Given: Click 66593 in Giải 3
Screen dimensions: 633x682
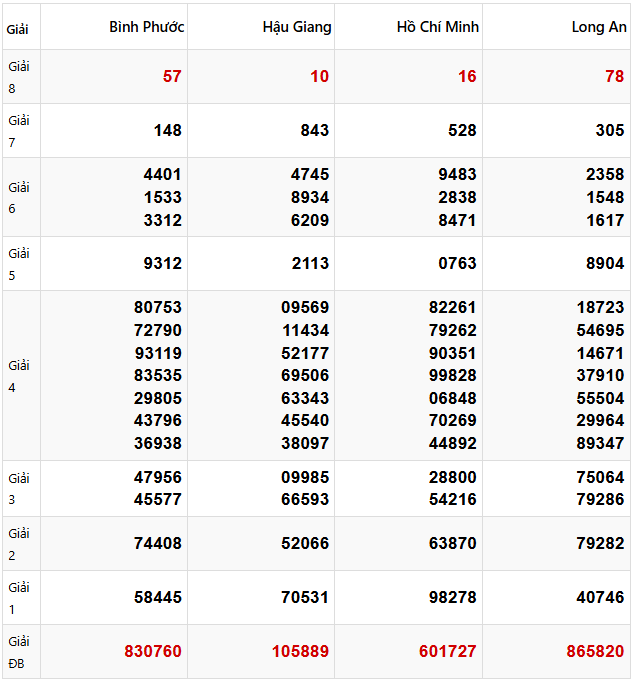Looking at the screenshot, I should point(305,499).
